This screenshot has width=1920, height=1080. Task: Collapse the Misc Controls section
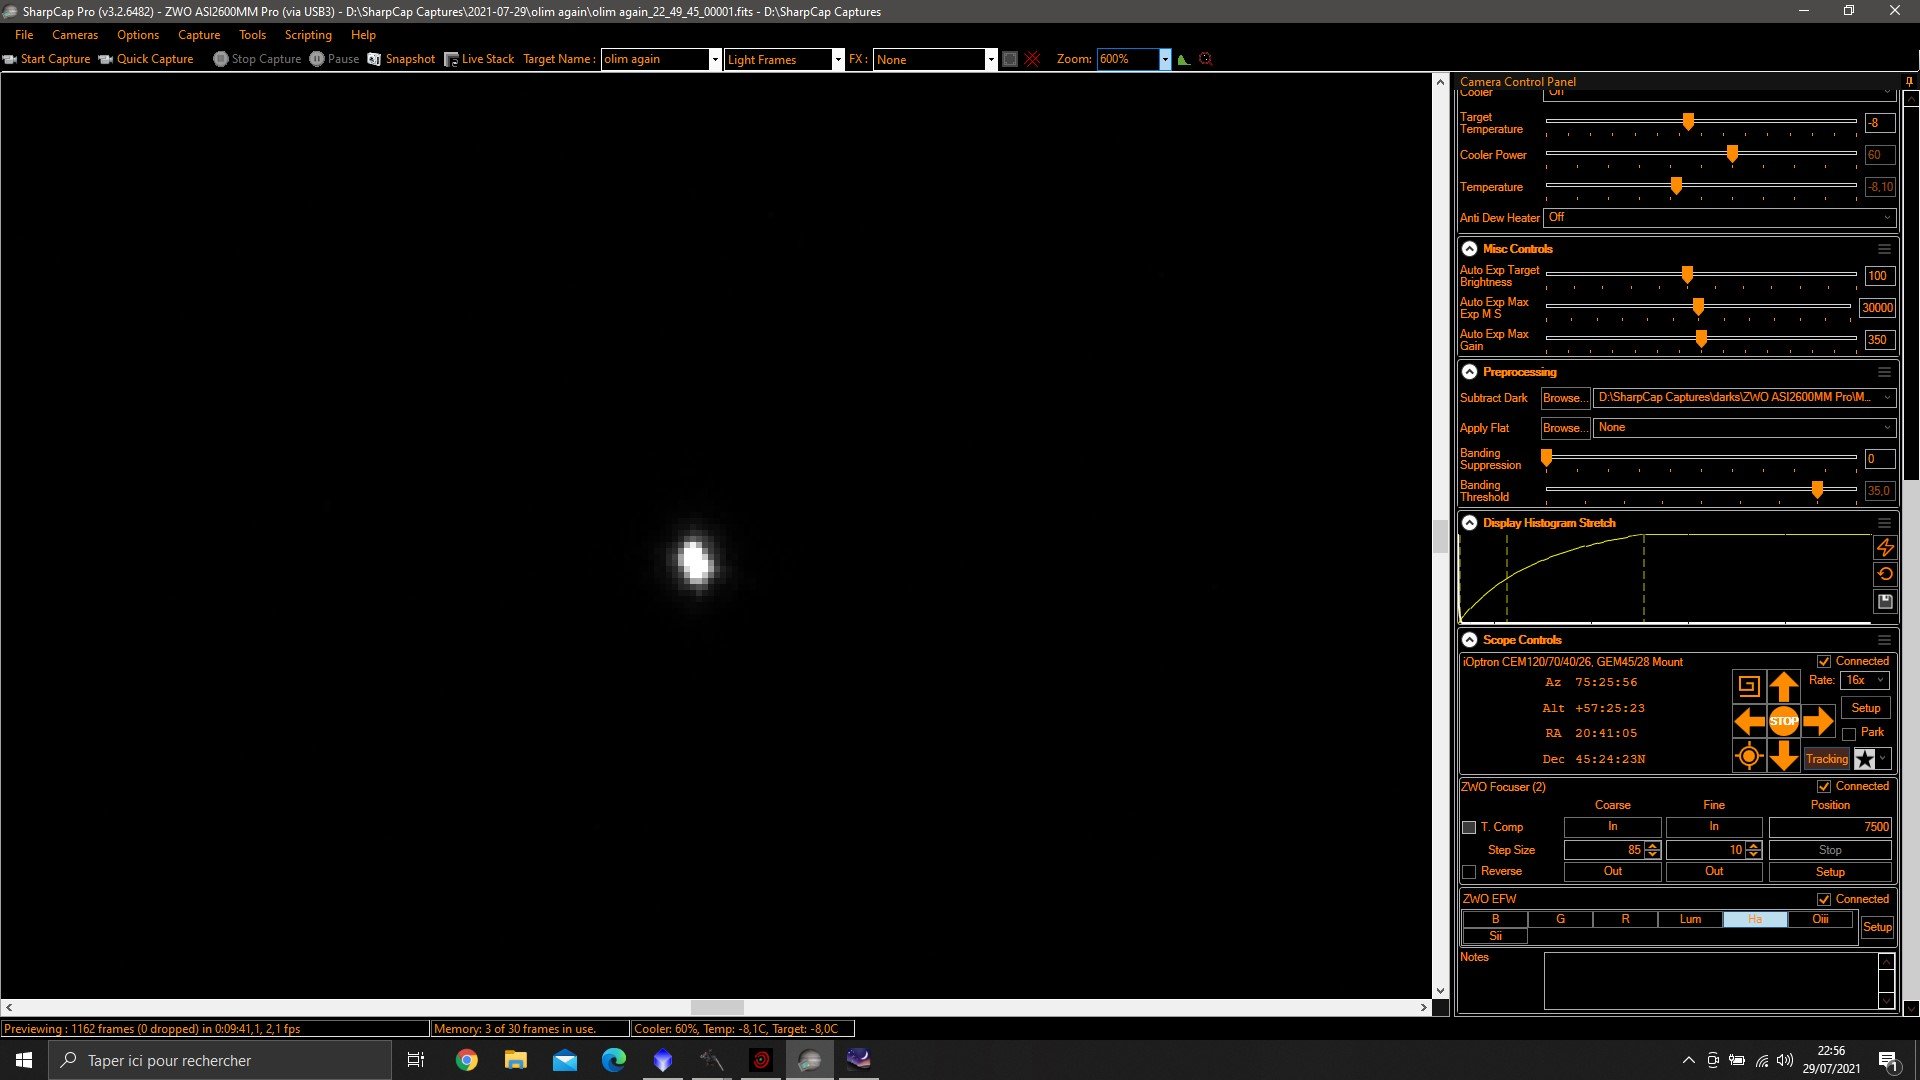point(1469,249)
